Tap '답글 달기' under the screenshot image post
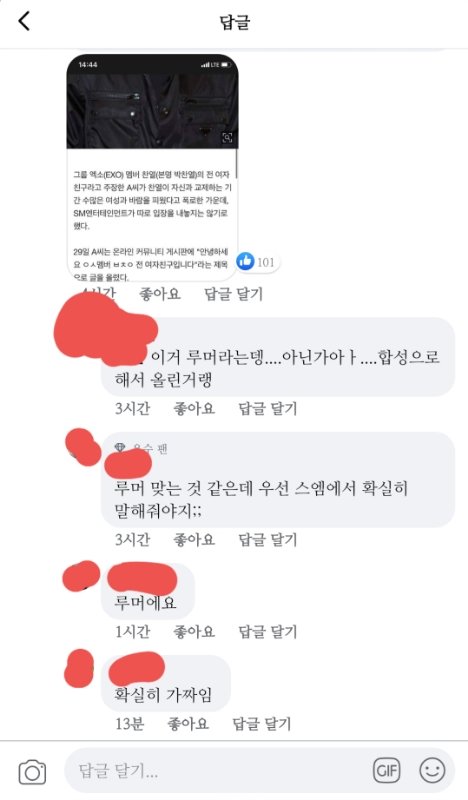468x800 pixels. pos(233,294)
